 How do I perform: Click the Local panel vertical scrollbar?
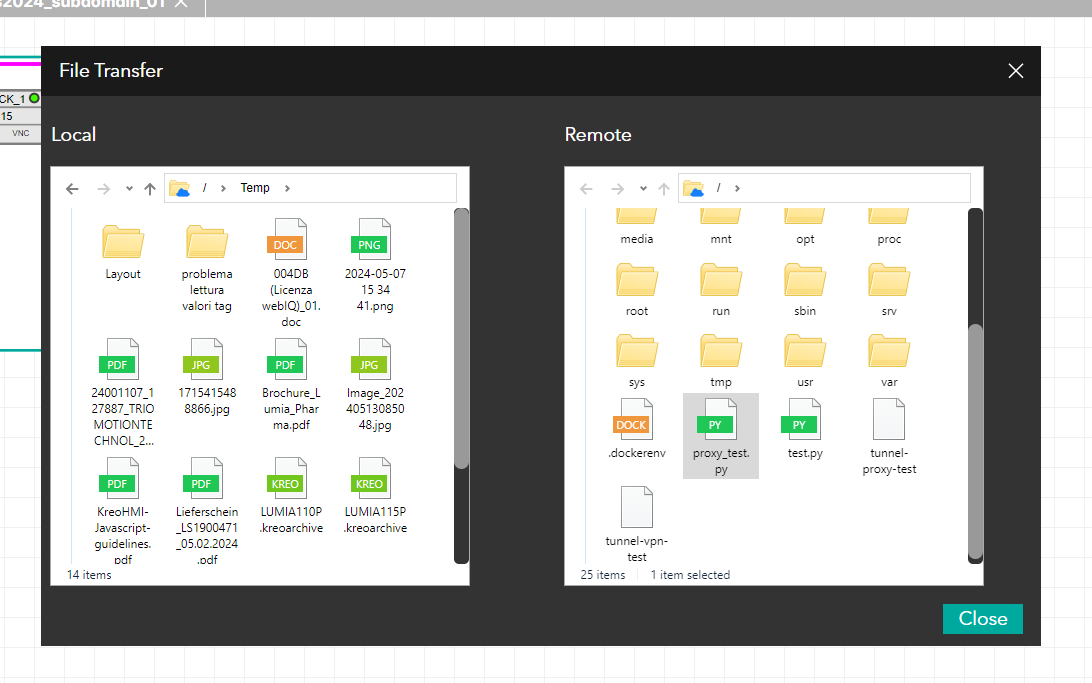(x=461, y=340)
